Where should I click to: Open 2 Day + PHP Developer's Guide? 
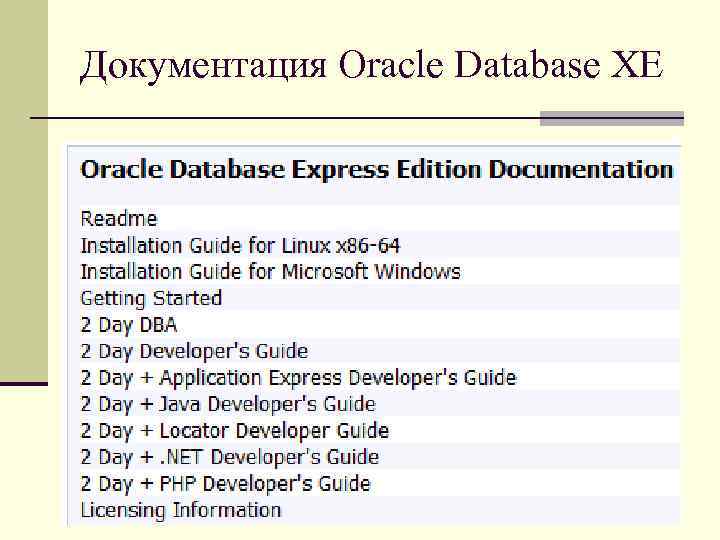[225, 484]
